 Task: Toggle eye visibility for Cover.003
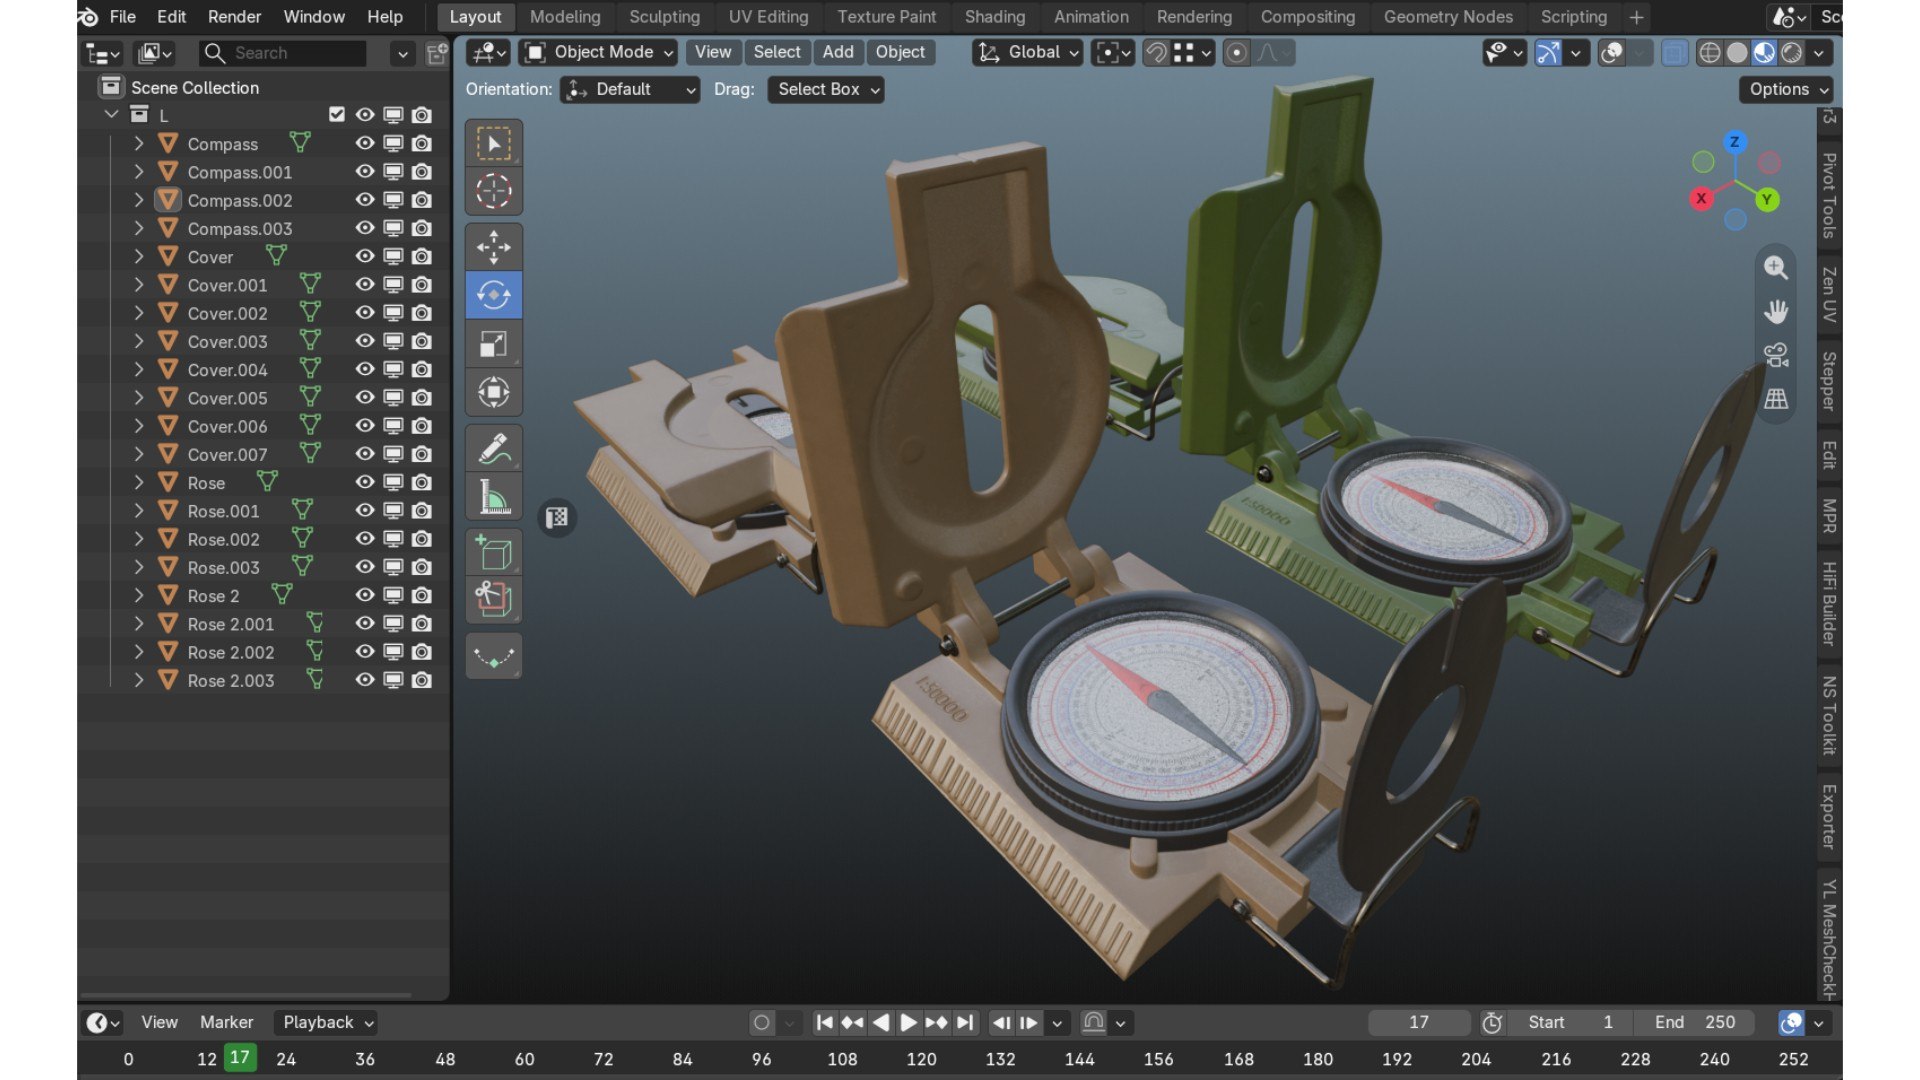[x=365, y=341]
